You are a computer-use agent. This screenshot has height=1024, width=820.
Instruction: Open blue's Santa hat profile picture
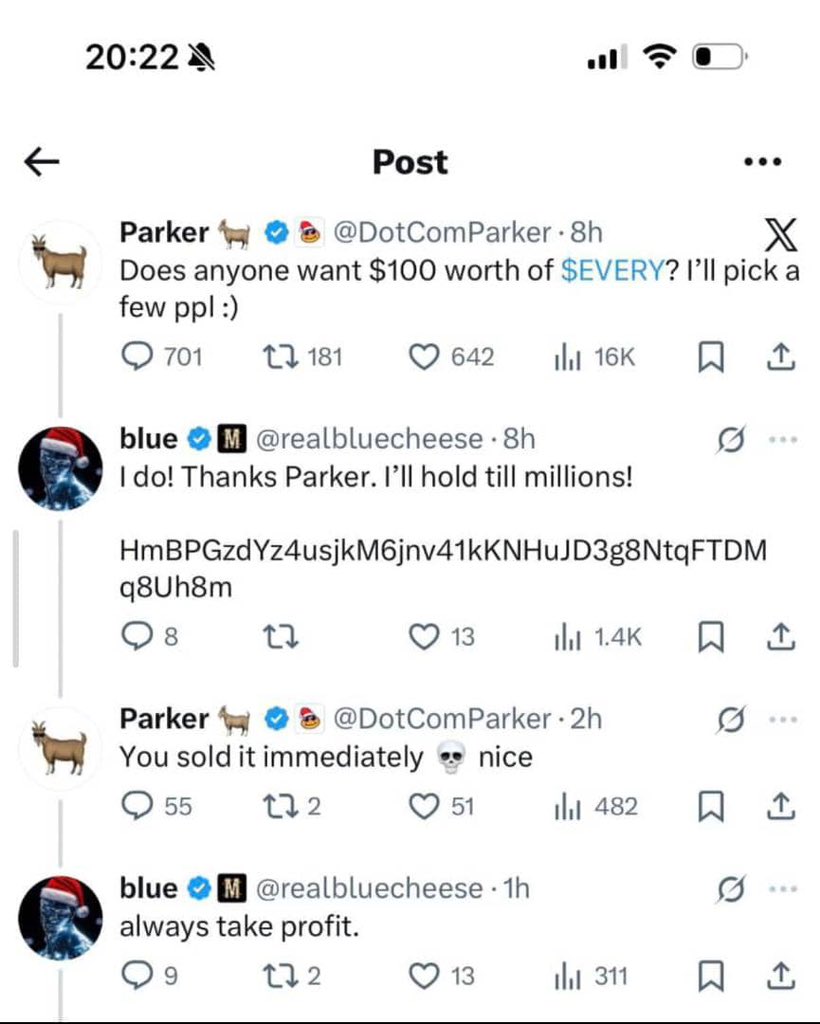coord(60,467)
